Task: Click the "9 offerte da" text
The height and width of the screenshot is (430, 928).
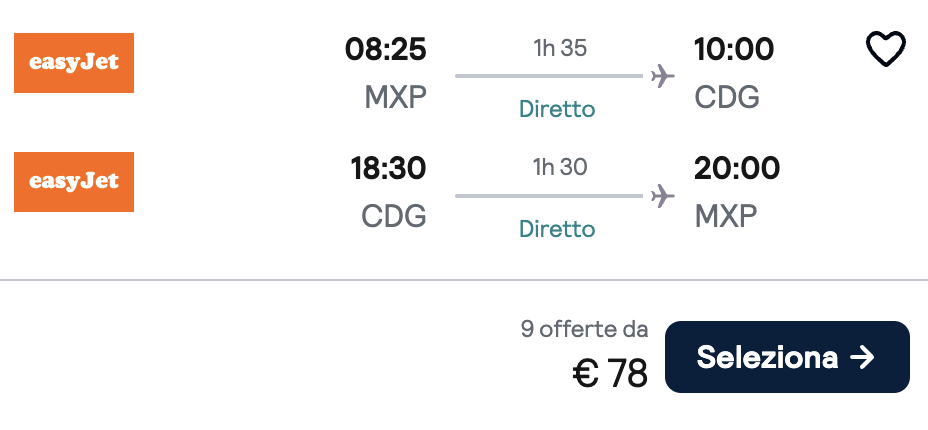Action: 584,329
